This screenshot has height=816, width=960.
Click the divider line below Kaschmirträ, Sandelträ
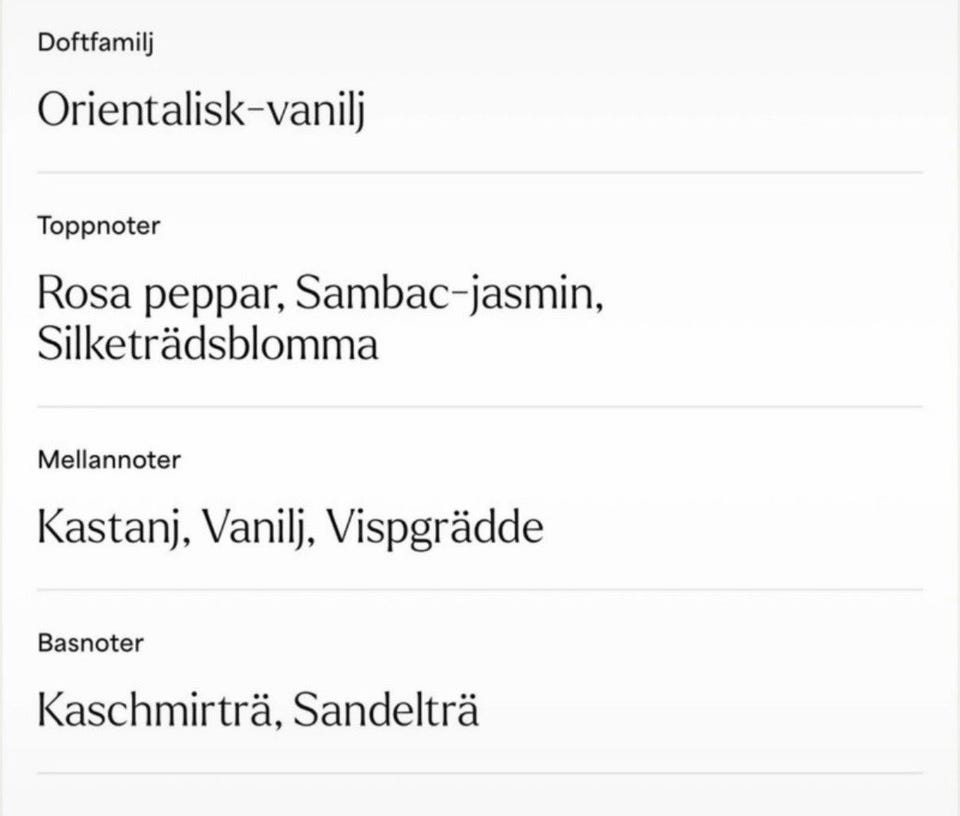480,773
